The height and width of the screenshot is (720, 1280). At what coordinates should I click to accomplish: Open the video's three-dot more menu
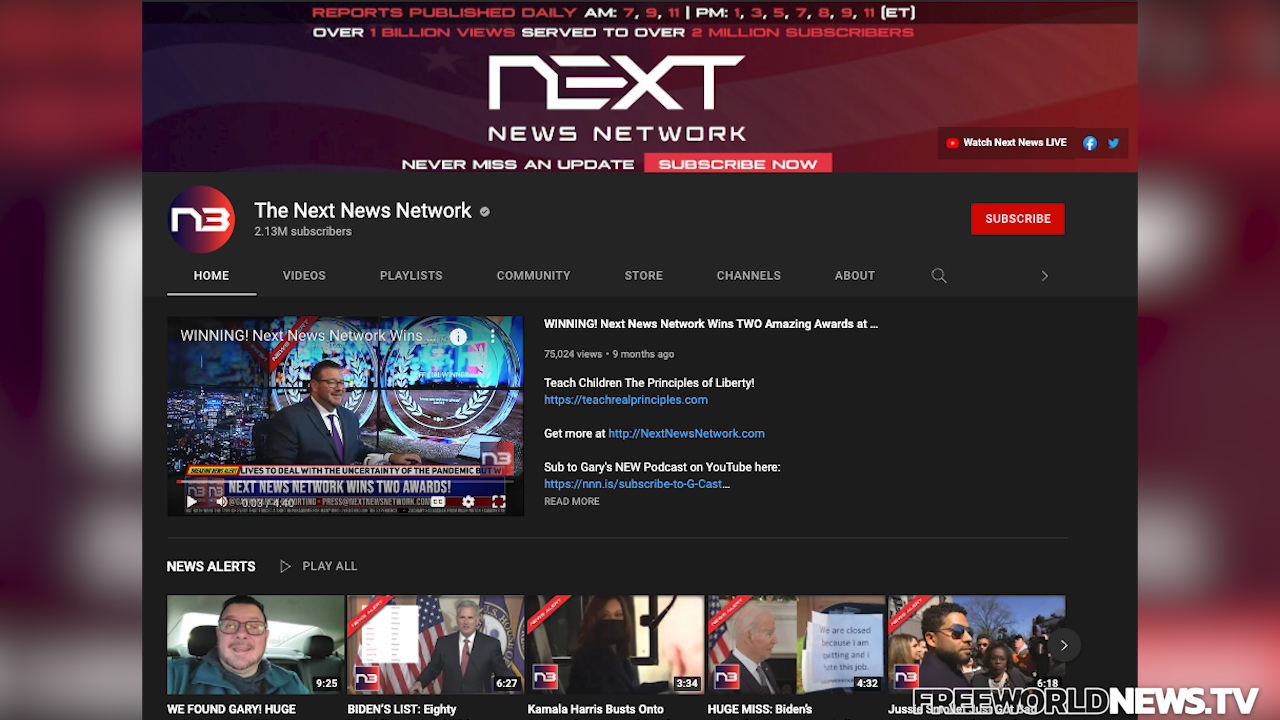coord(492,337)
